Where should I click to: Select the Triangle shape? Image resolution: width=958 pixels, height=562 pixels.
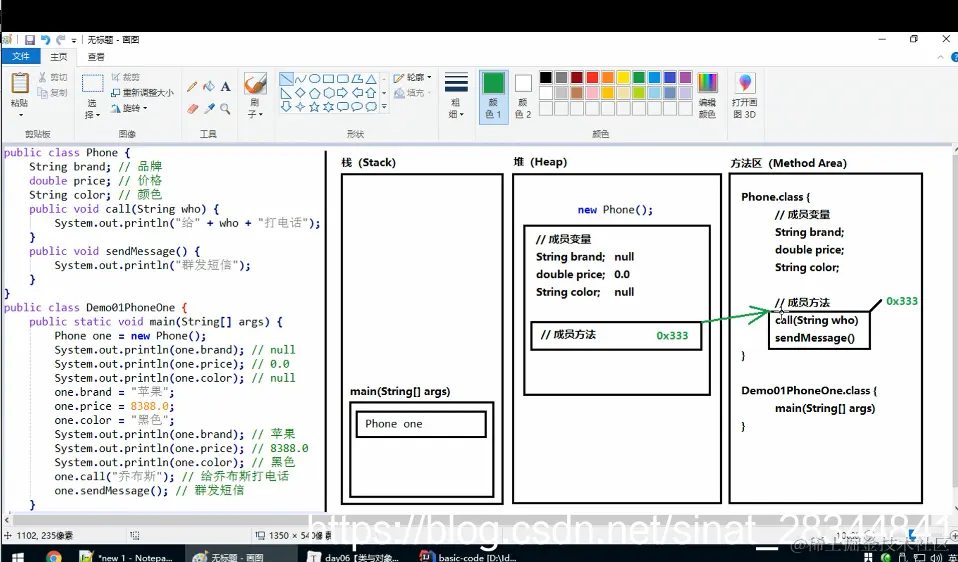coord(371,79)
